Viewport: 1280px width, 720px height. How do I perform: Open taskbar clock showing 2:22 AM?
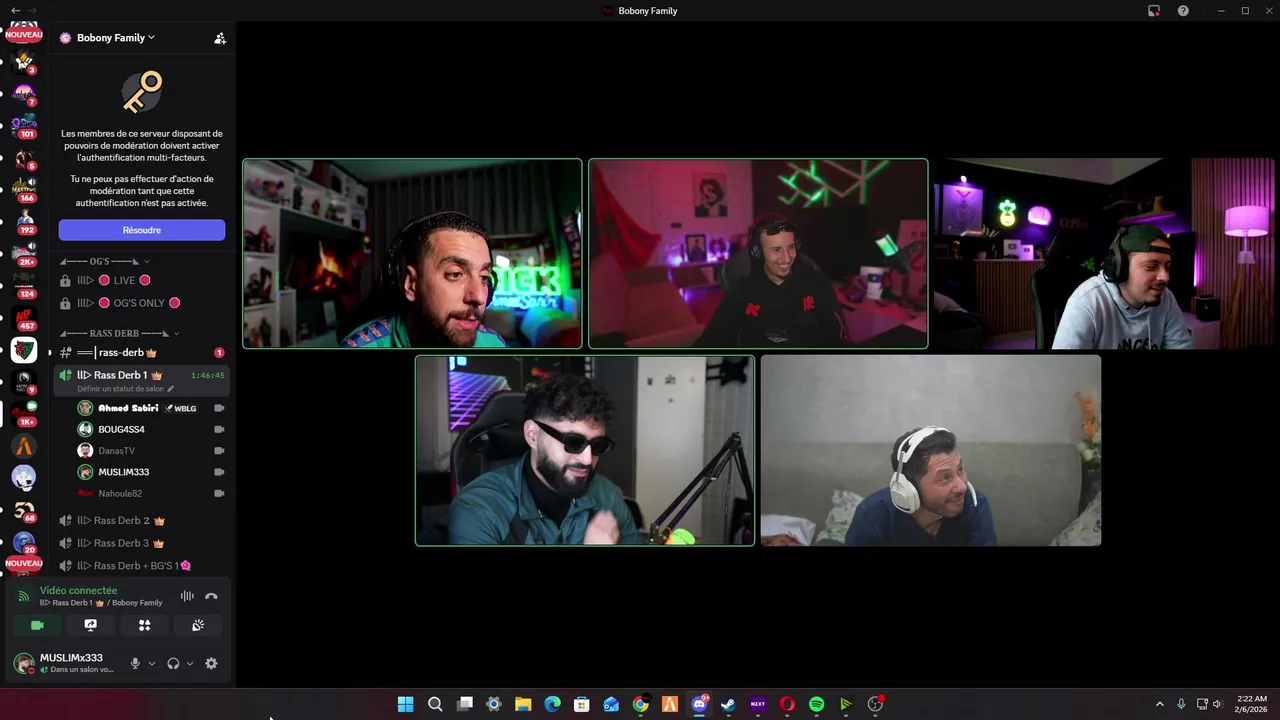[x=1252, y=704]
